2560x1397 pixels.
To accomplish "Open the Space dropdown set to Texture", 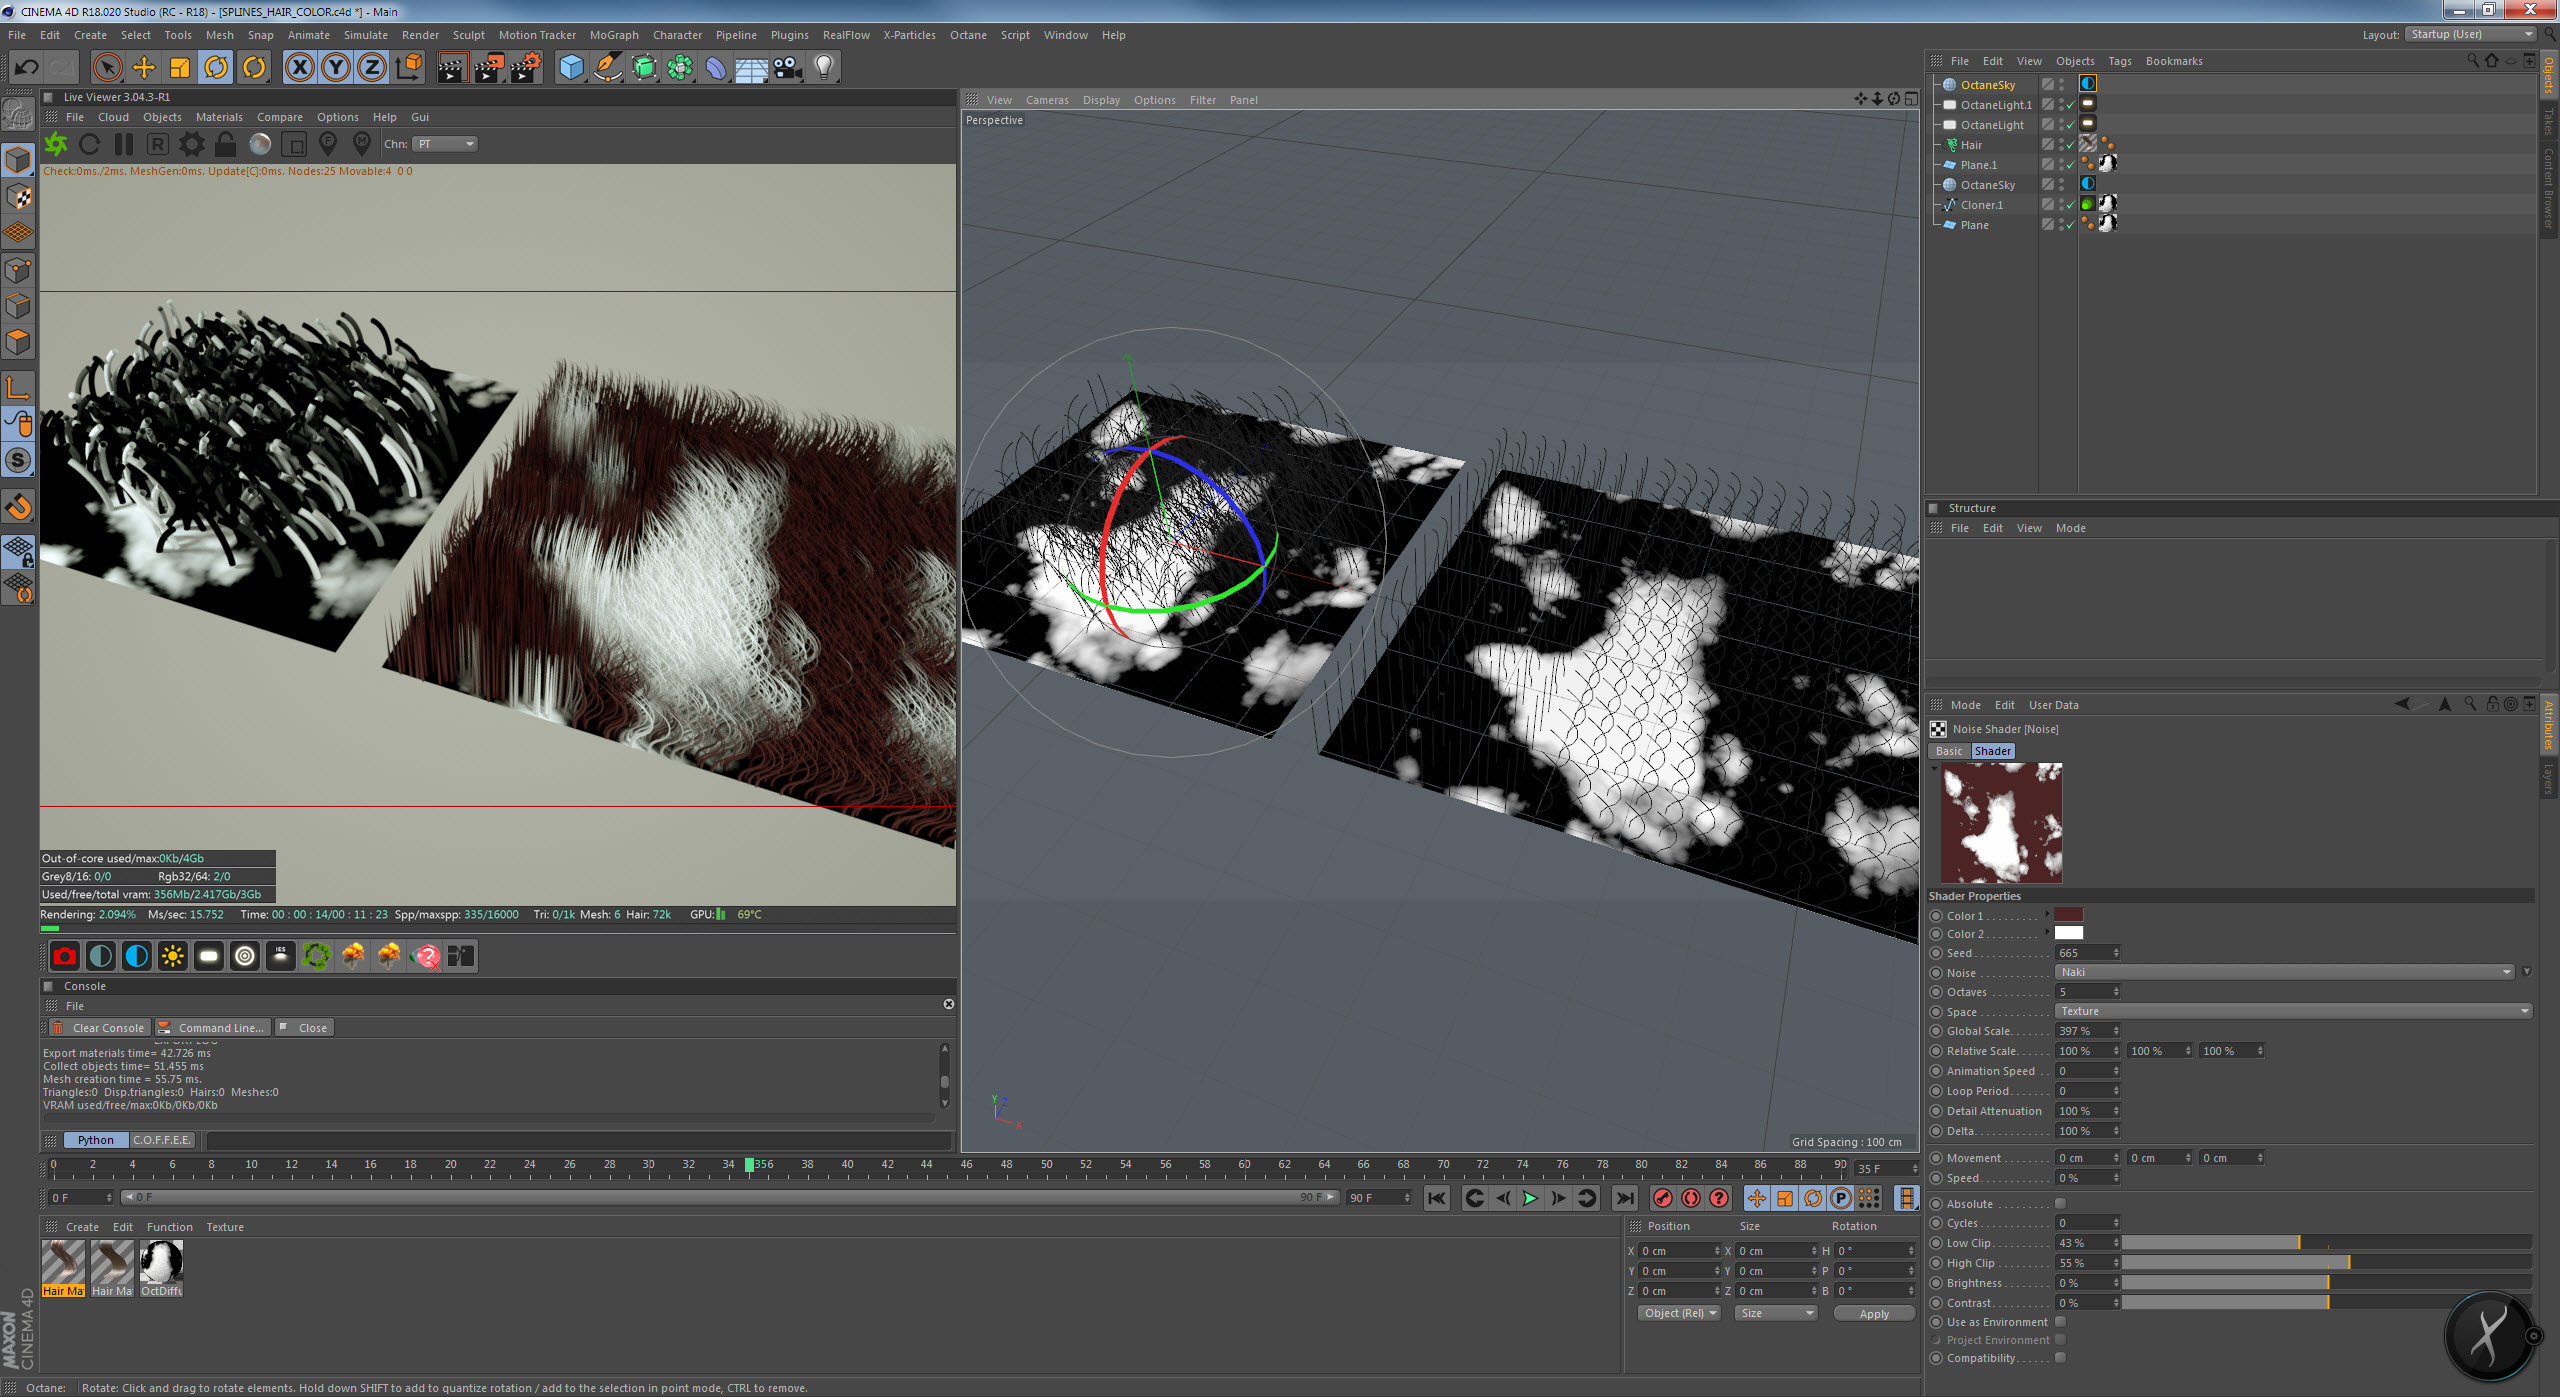I will point(2292,1011).
